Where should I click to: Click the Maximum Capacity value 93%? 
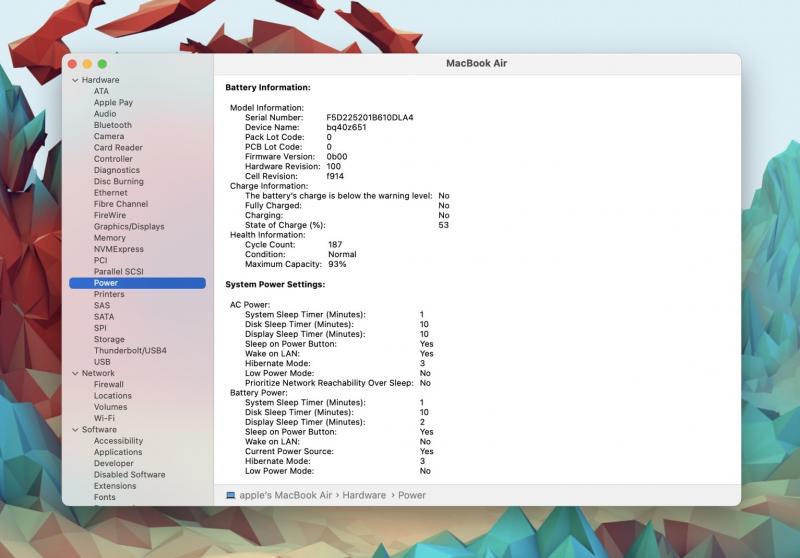click(337, 264)
